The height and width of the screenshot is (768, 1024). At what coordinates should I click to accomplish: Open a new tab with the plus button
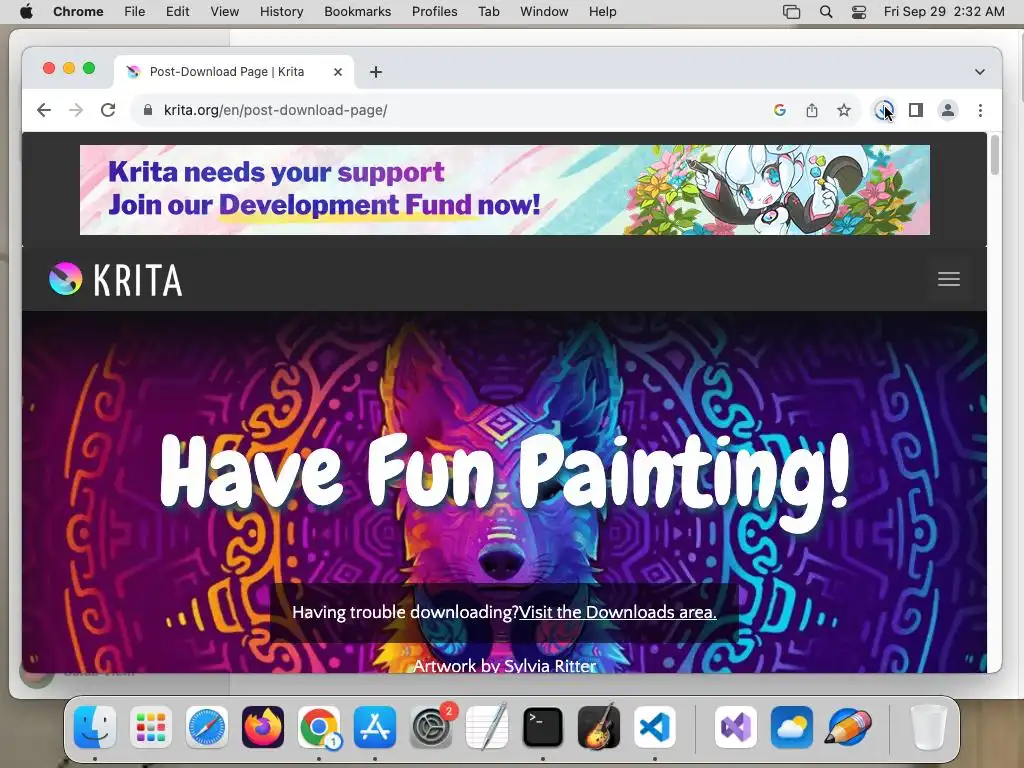[x=376, y=72]
